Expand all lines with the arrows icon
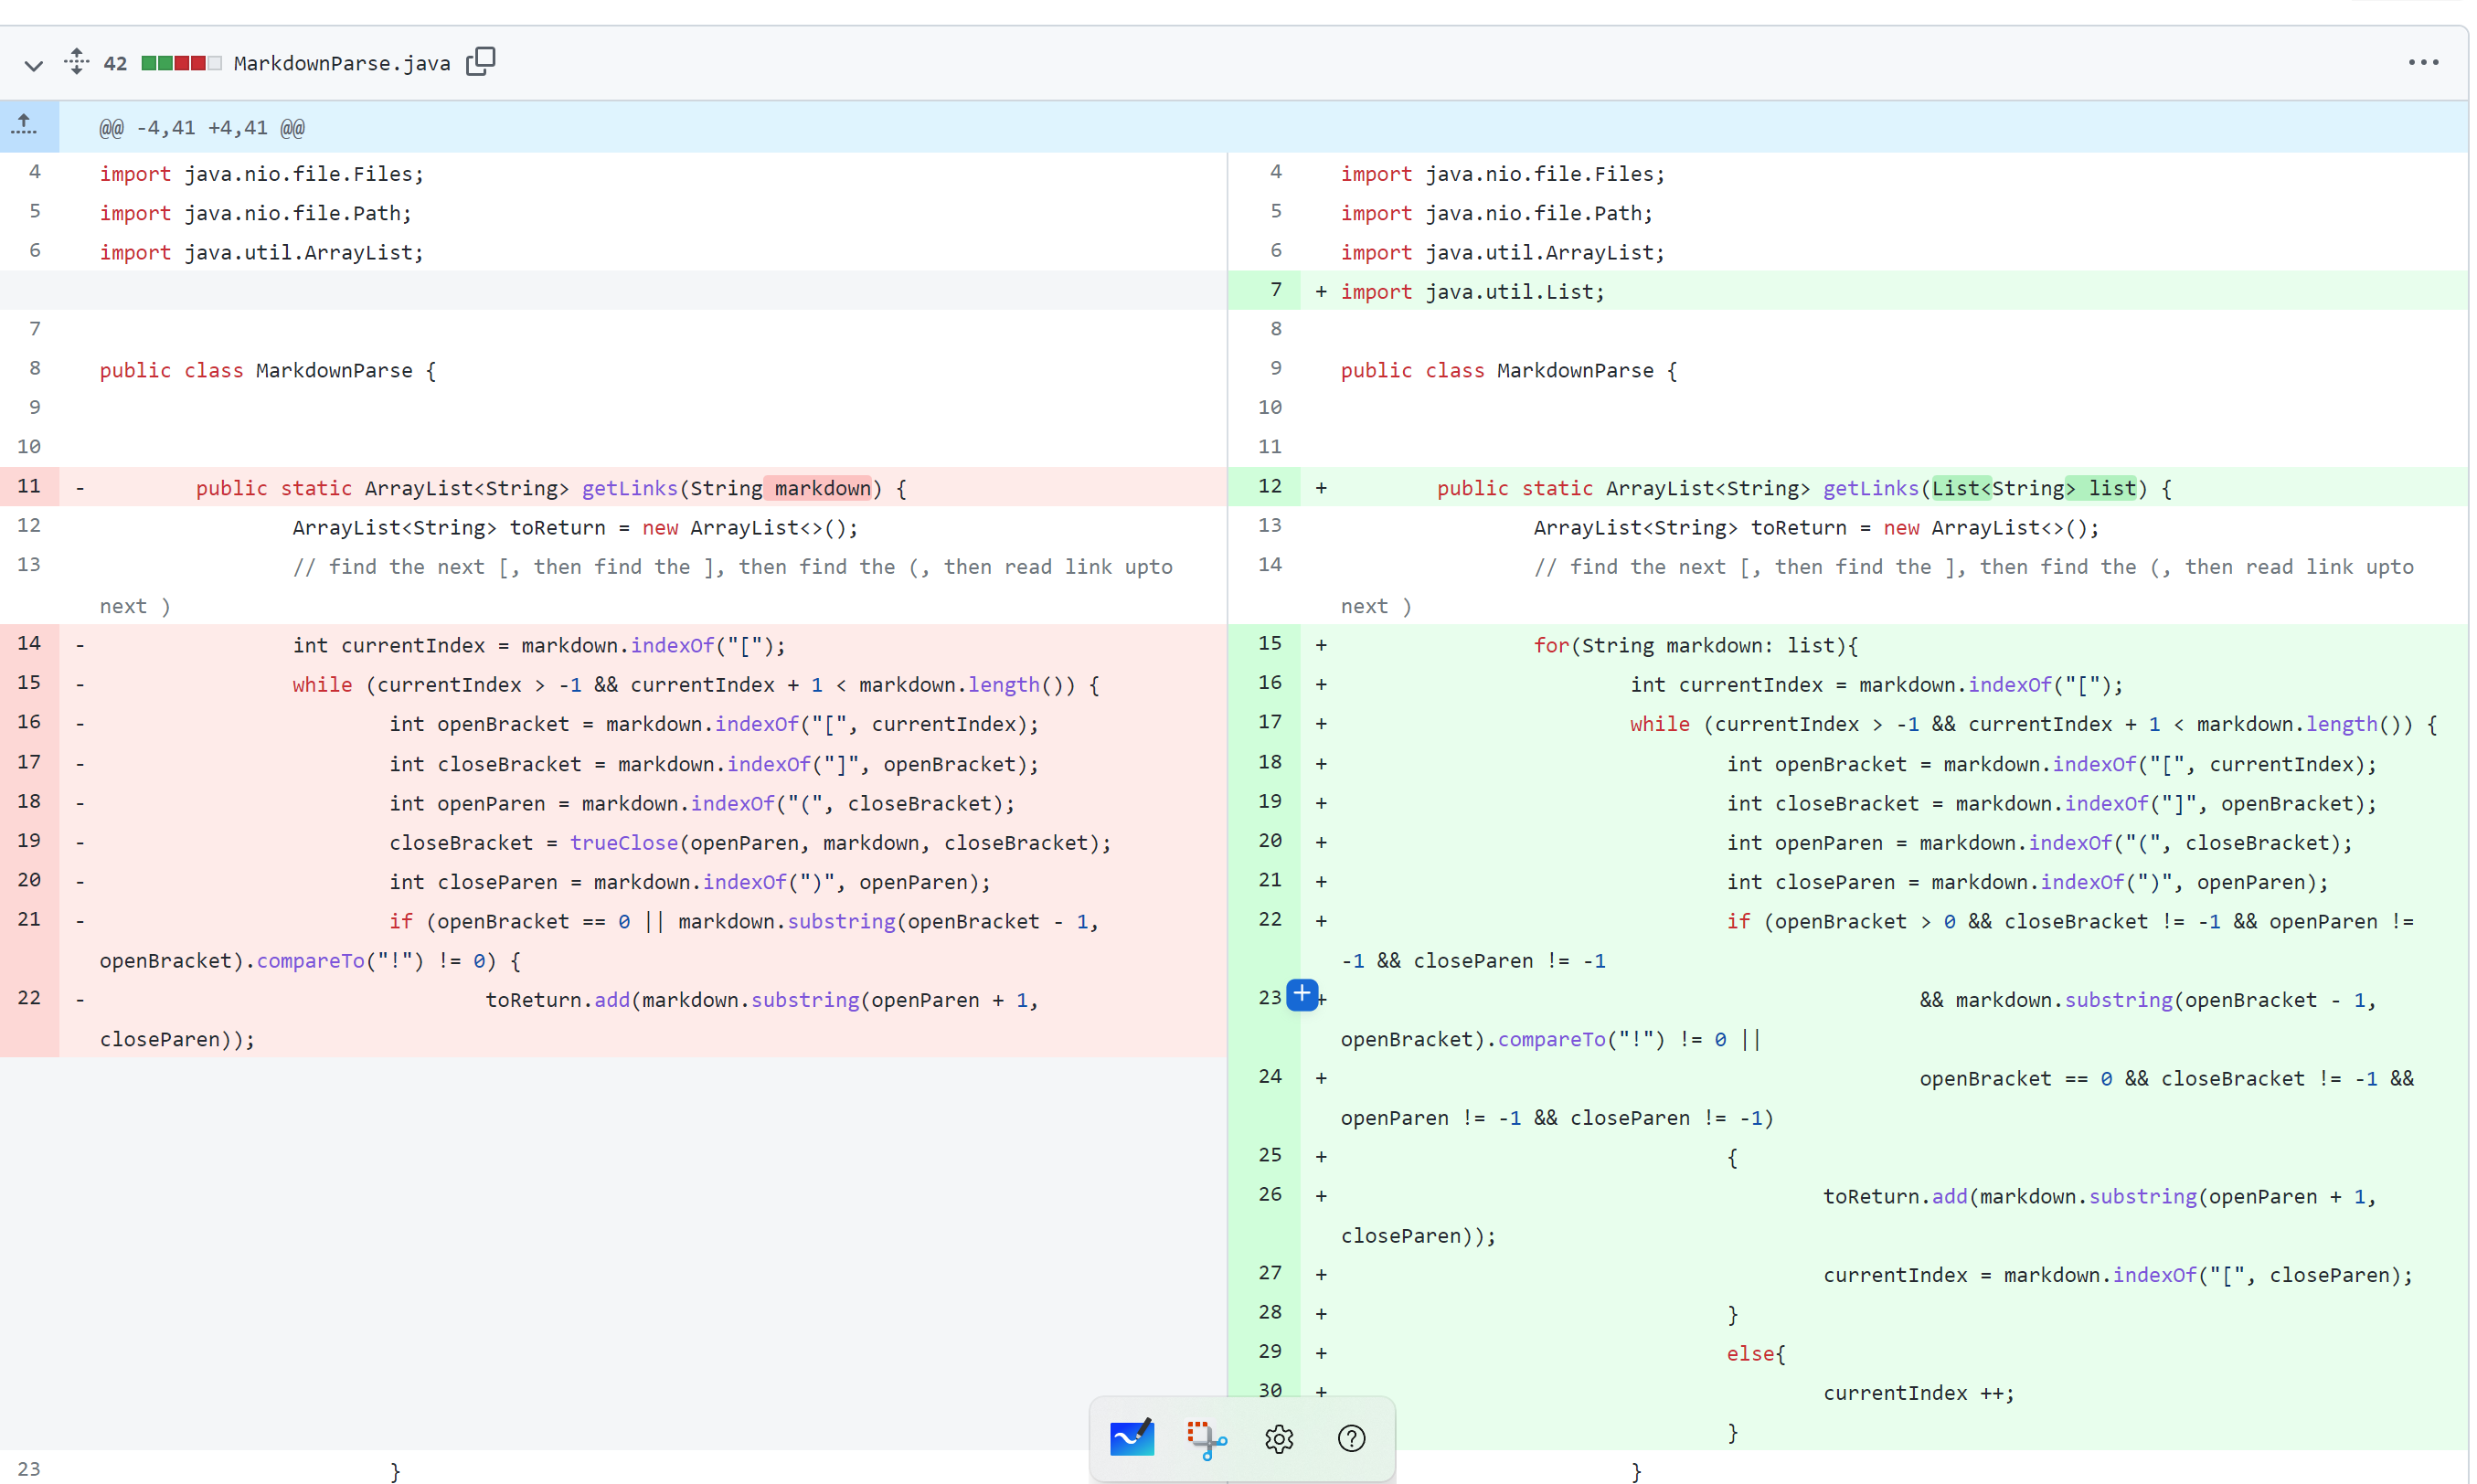2477x1484 pixels. pos(76,61)
